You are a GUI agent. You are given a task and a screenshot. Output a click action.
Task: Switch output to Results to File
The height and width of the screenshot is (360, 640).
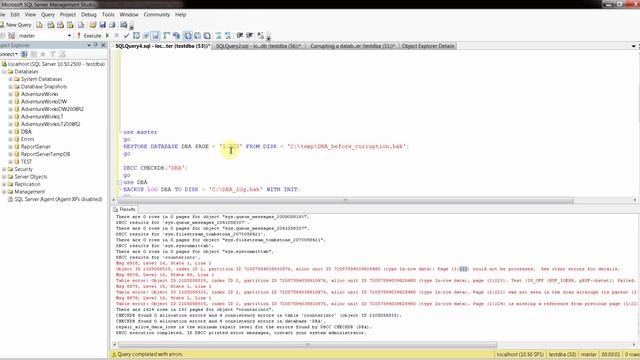[x=207, y=36]
